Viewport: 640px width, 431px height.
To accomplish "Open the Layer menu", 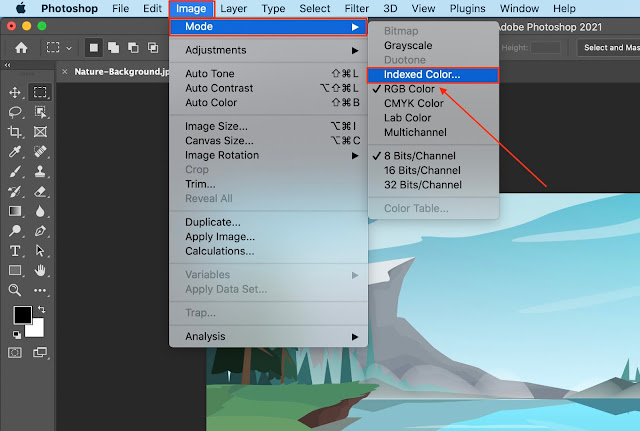I will click(233, 9).
